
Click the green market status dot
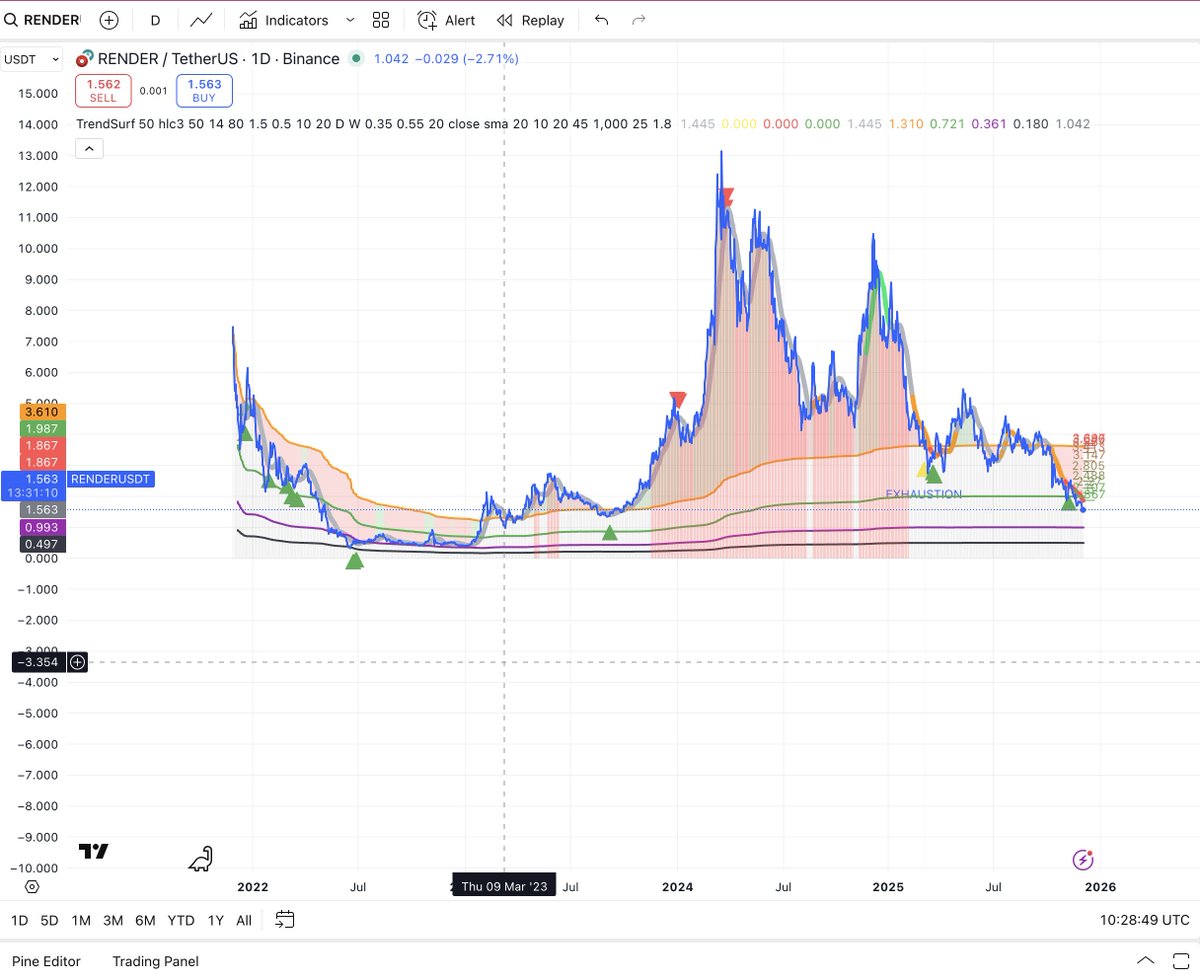tap(356, 59)
